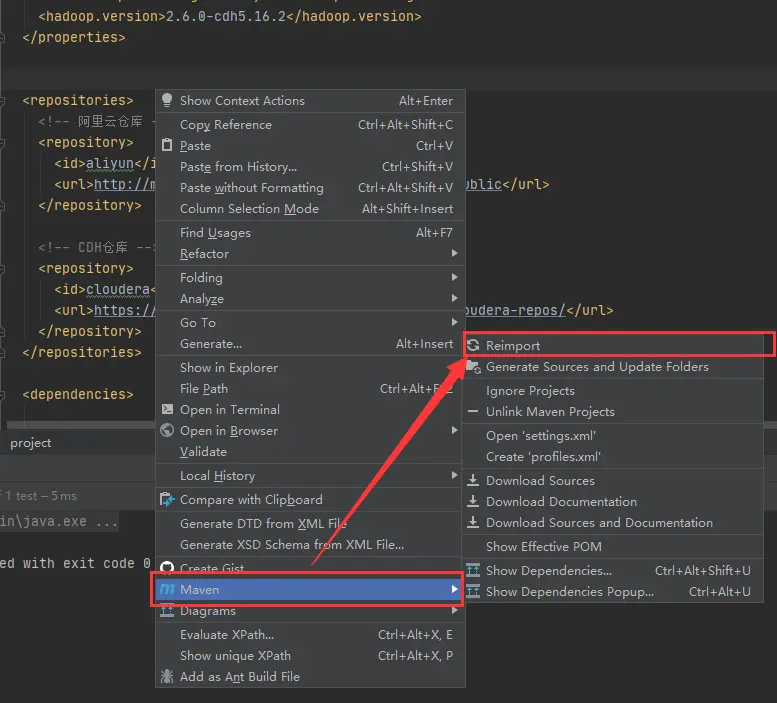Choose Ignore Projects in Maven submenu
Screen dimensions: 777x703
click(613, 390)
